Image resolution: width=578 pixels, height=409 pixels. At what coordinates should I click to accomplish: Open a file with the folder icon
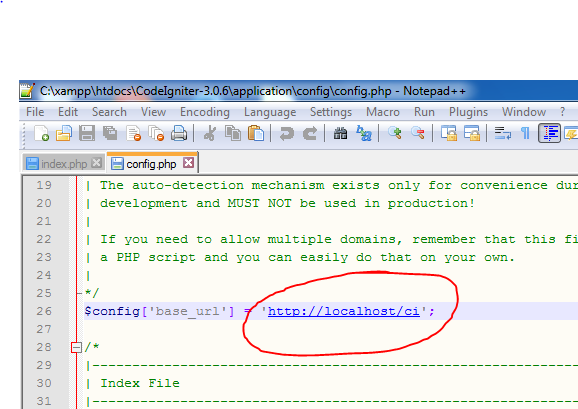(x=64, y=133)
